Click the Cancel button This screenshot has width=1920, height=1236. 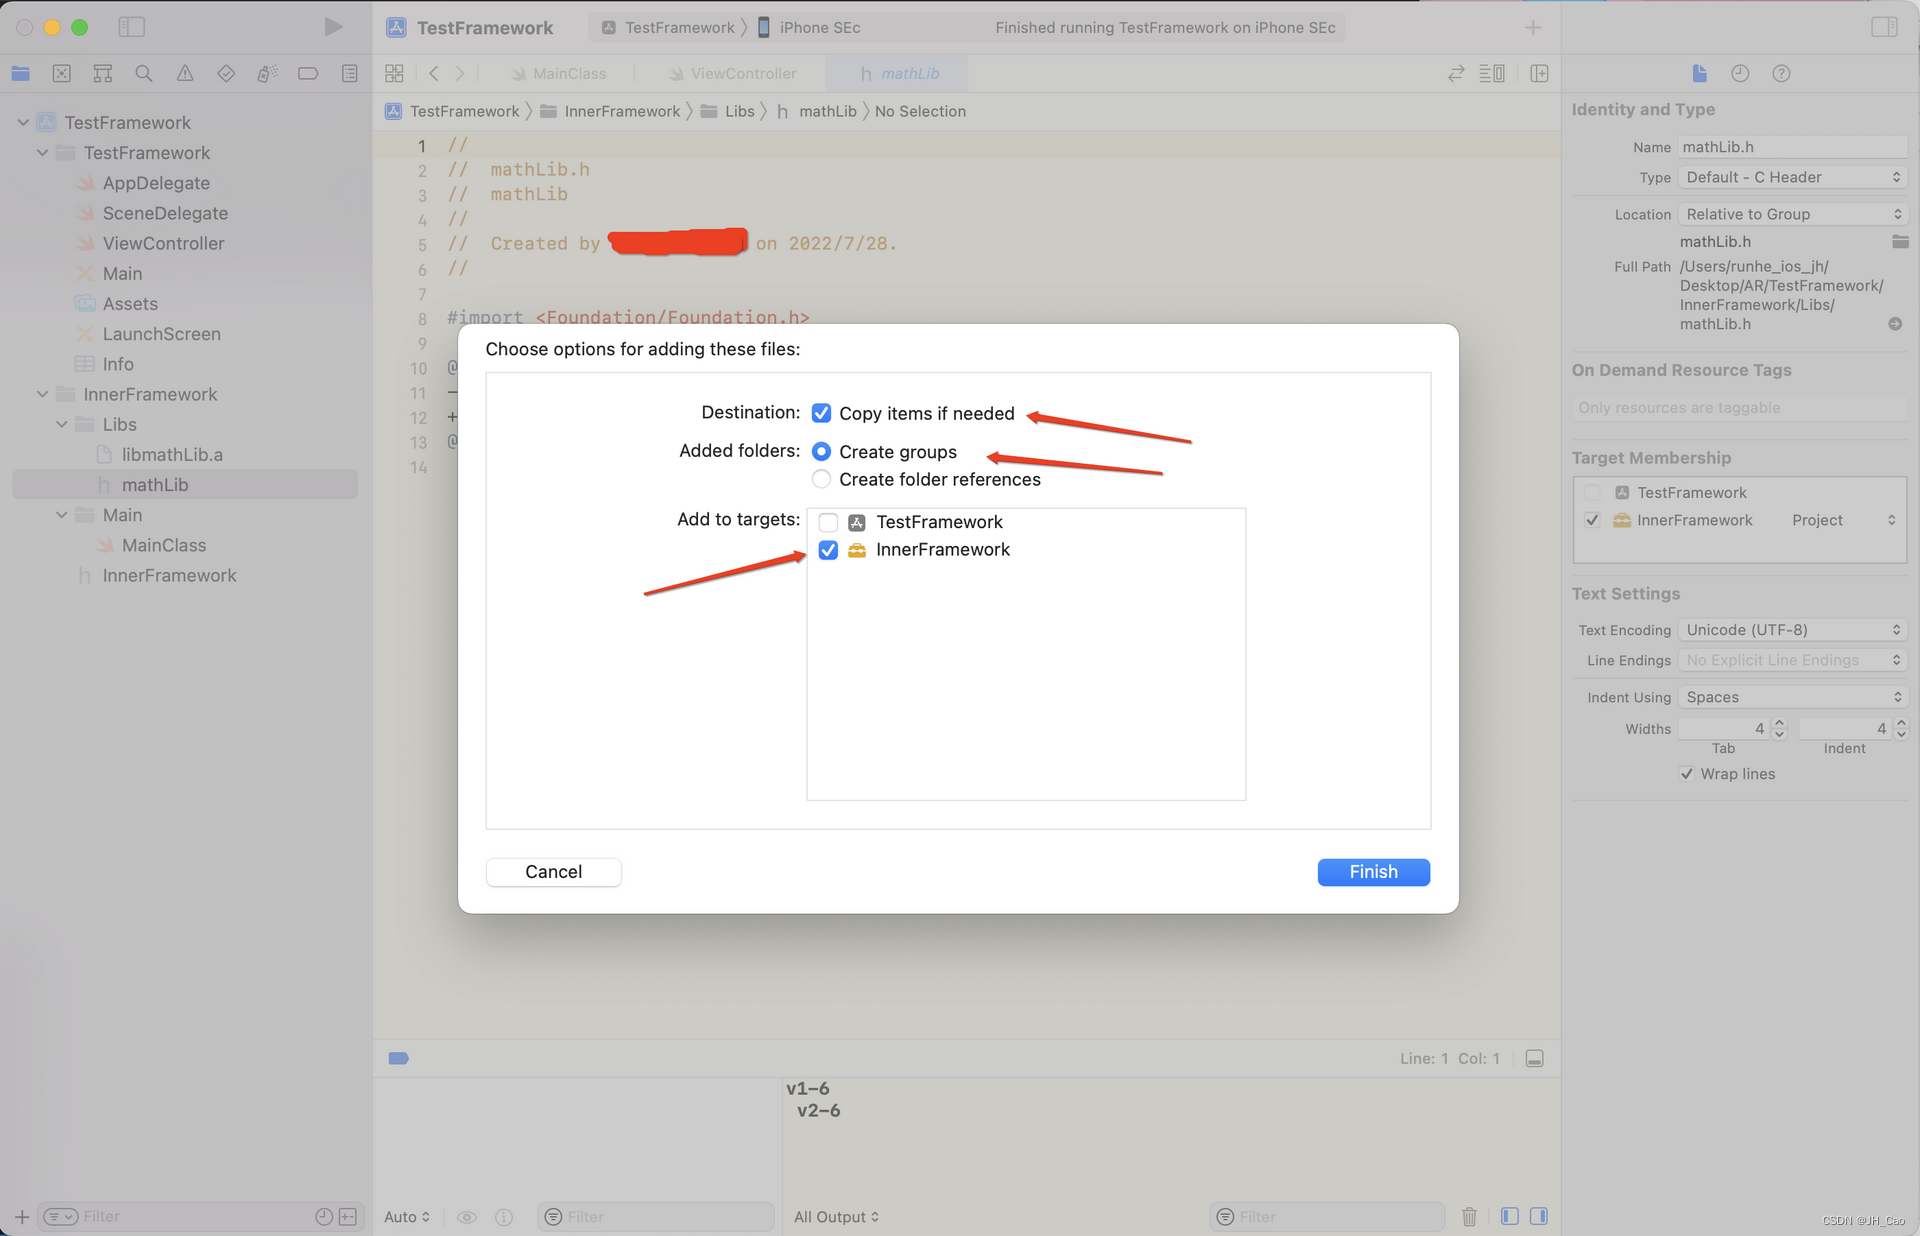tap(553, 872)
